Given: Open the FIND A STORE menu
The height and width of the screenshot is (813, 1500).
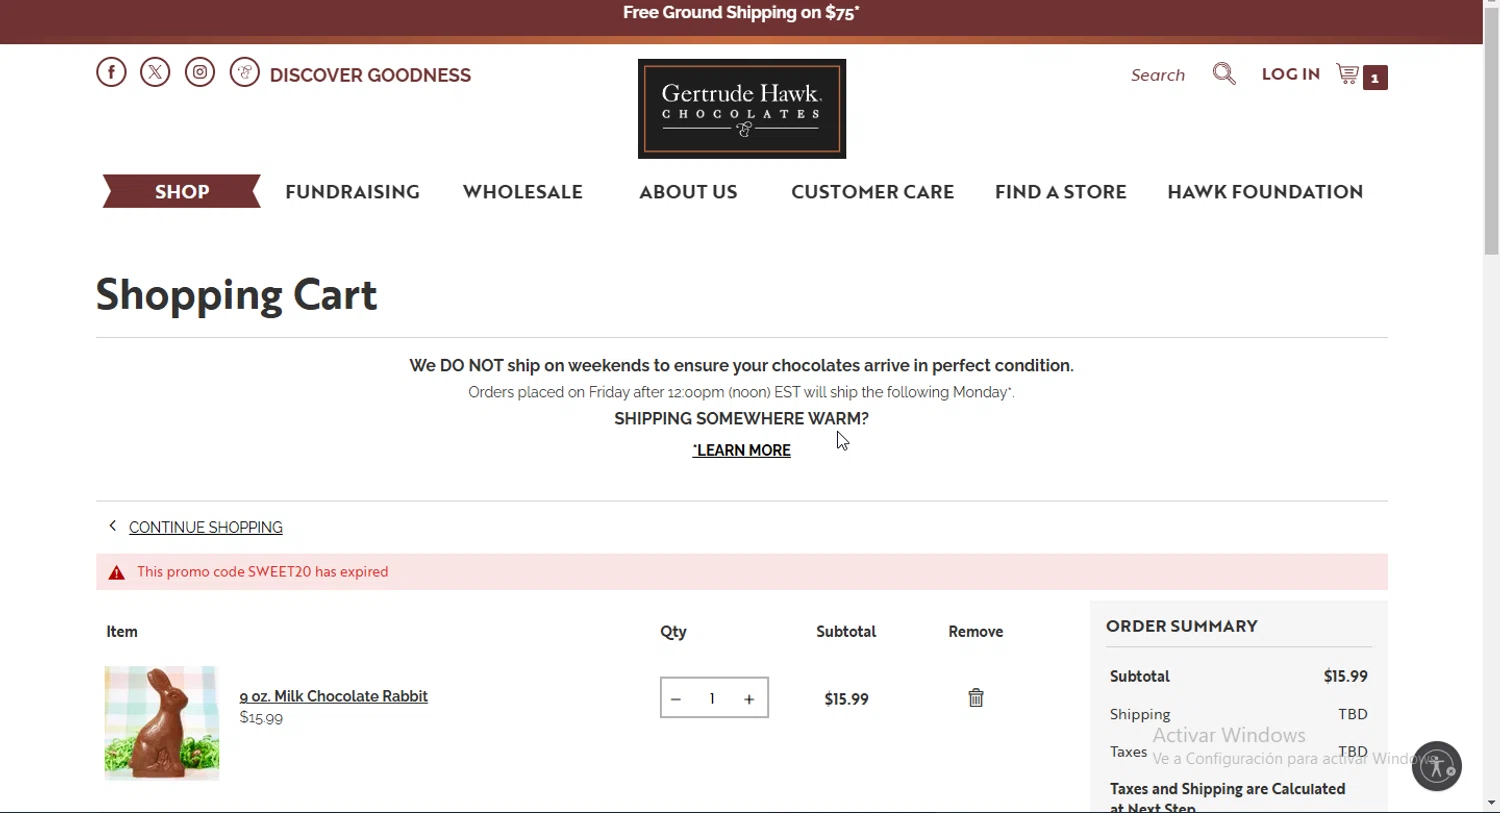Looking at the screenshot, I should [1061, 192].
